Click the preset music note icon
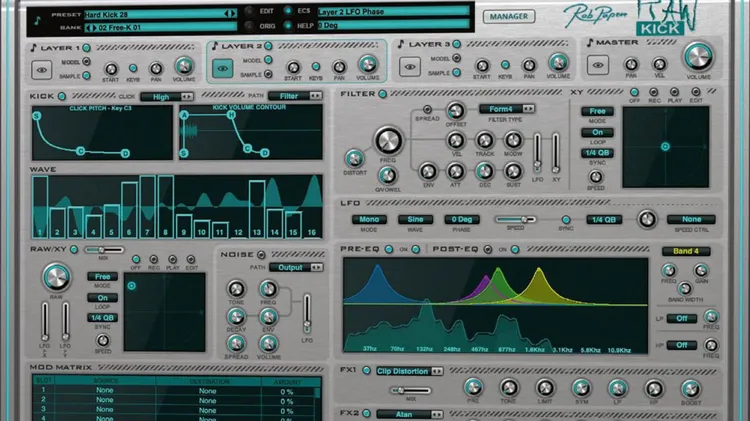The height and width of the screenshot is (421, 750). [x=37, y=20]
